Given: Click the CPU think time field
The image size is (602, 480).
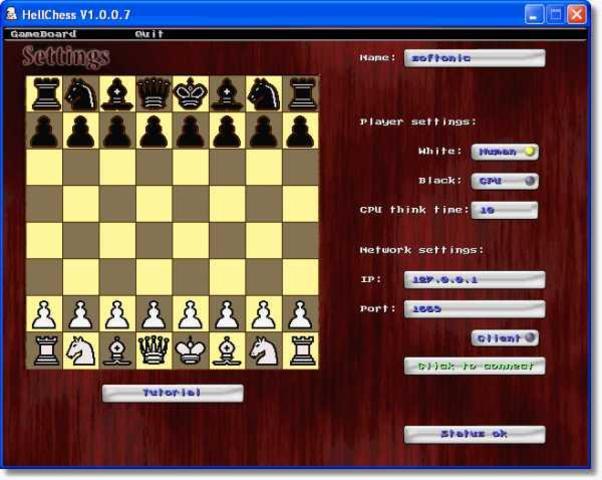Looking at the screenshot, I should click(x=504, y=210).
